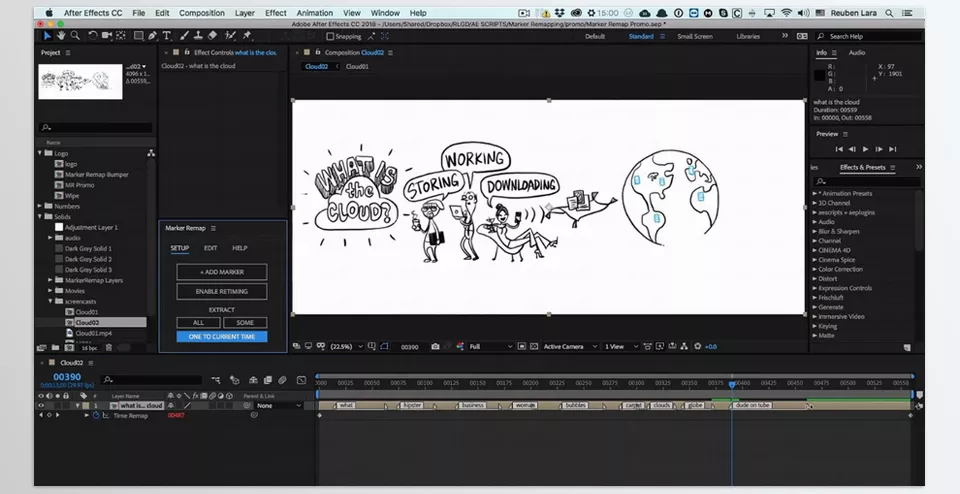
Task: Open the Animation menu
Action: [x=315, y=13]
